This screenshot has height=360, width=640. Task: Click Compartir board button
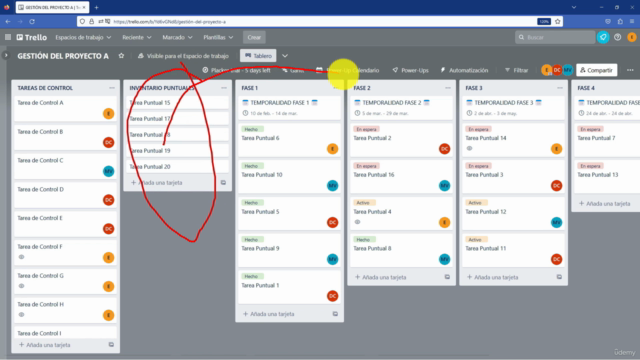point(596,70)
